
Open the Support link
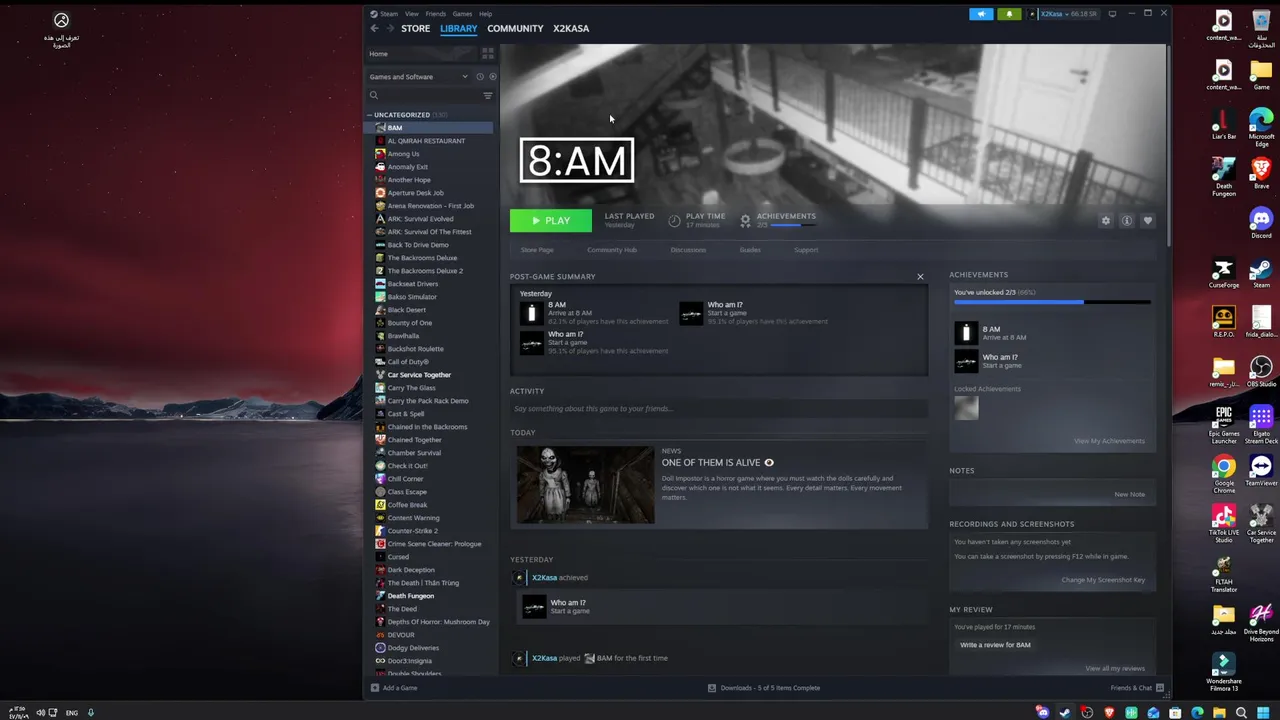pos(806,250)
